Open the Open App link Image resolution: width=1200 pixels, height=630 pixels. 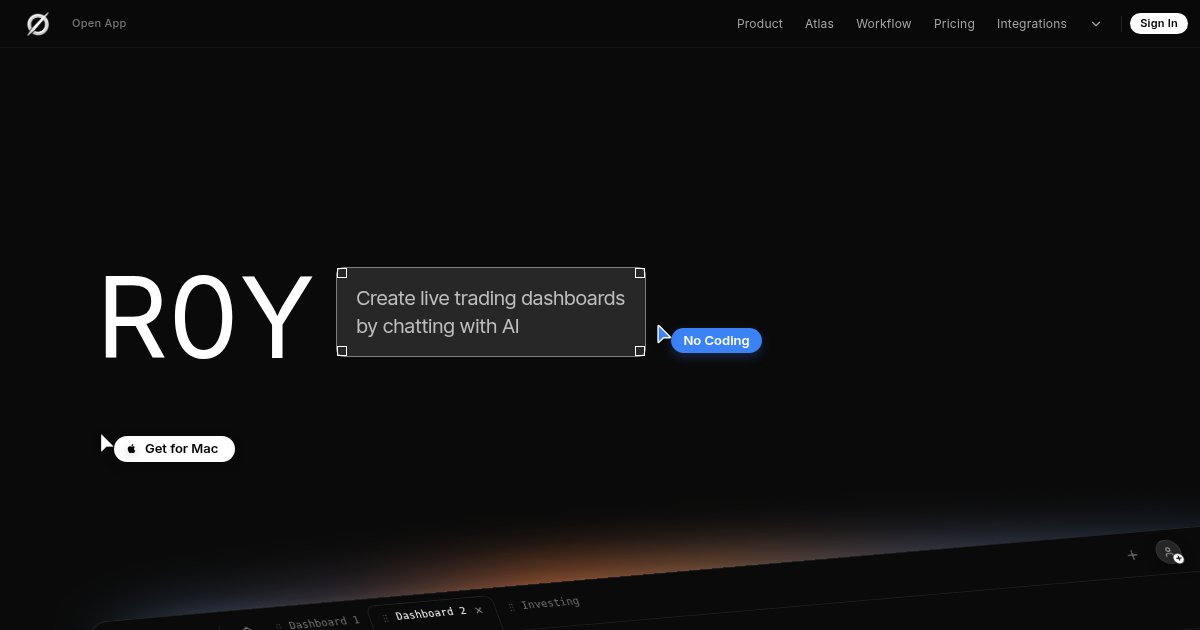coord(99,24)
